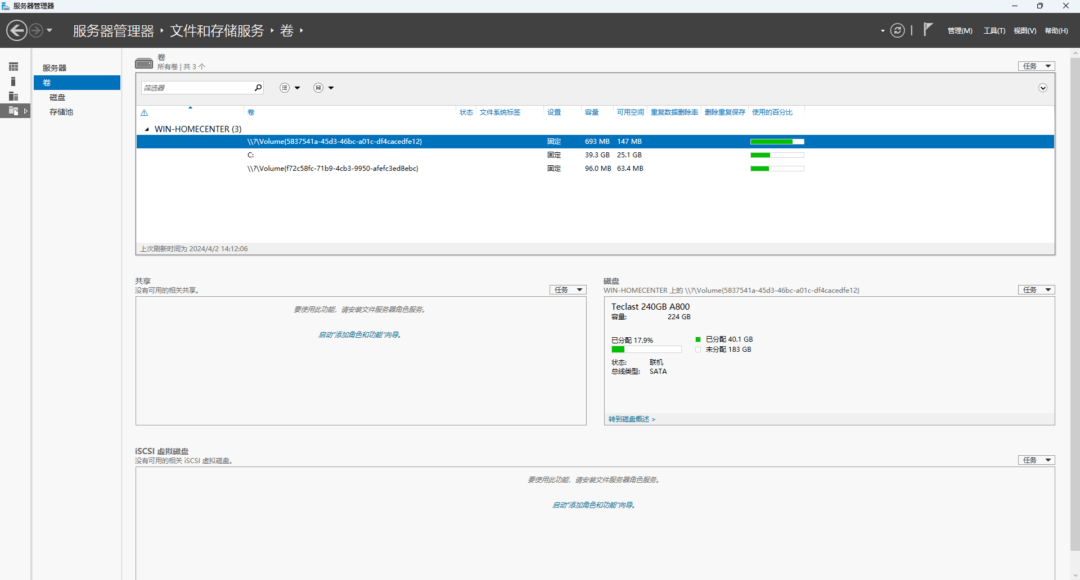This screenshot has width=1080, height=580.
Task: Click the 63.4 MB free space cell
Action: coord(630,168)
